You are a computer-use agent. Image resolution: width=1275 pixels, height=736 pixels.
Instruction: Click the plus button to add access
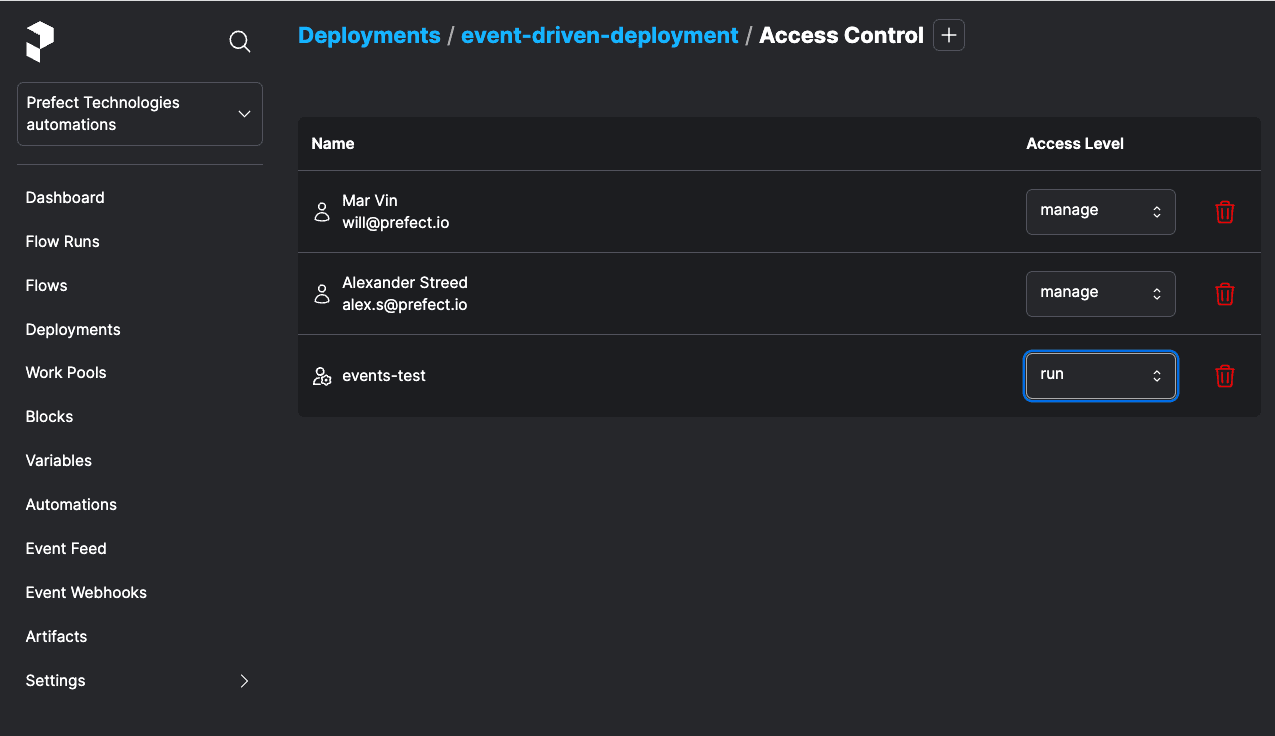[x=948, y=35]
